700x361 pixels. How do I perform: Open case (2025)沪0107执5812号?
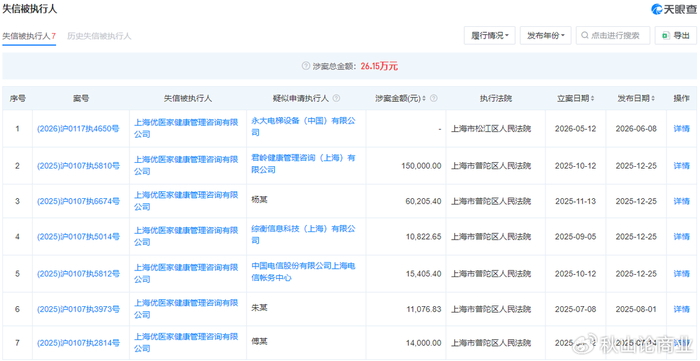[x=78, y=274]
